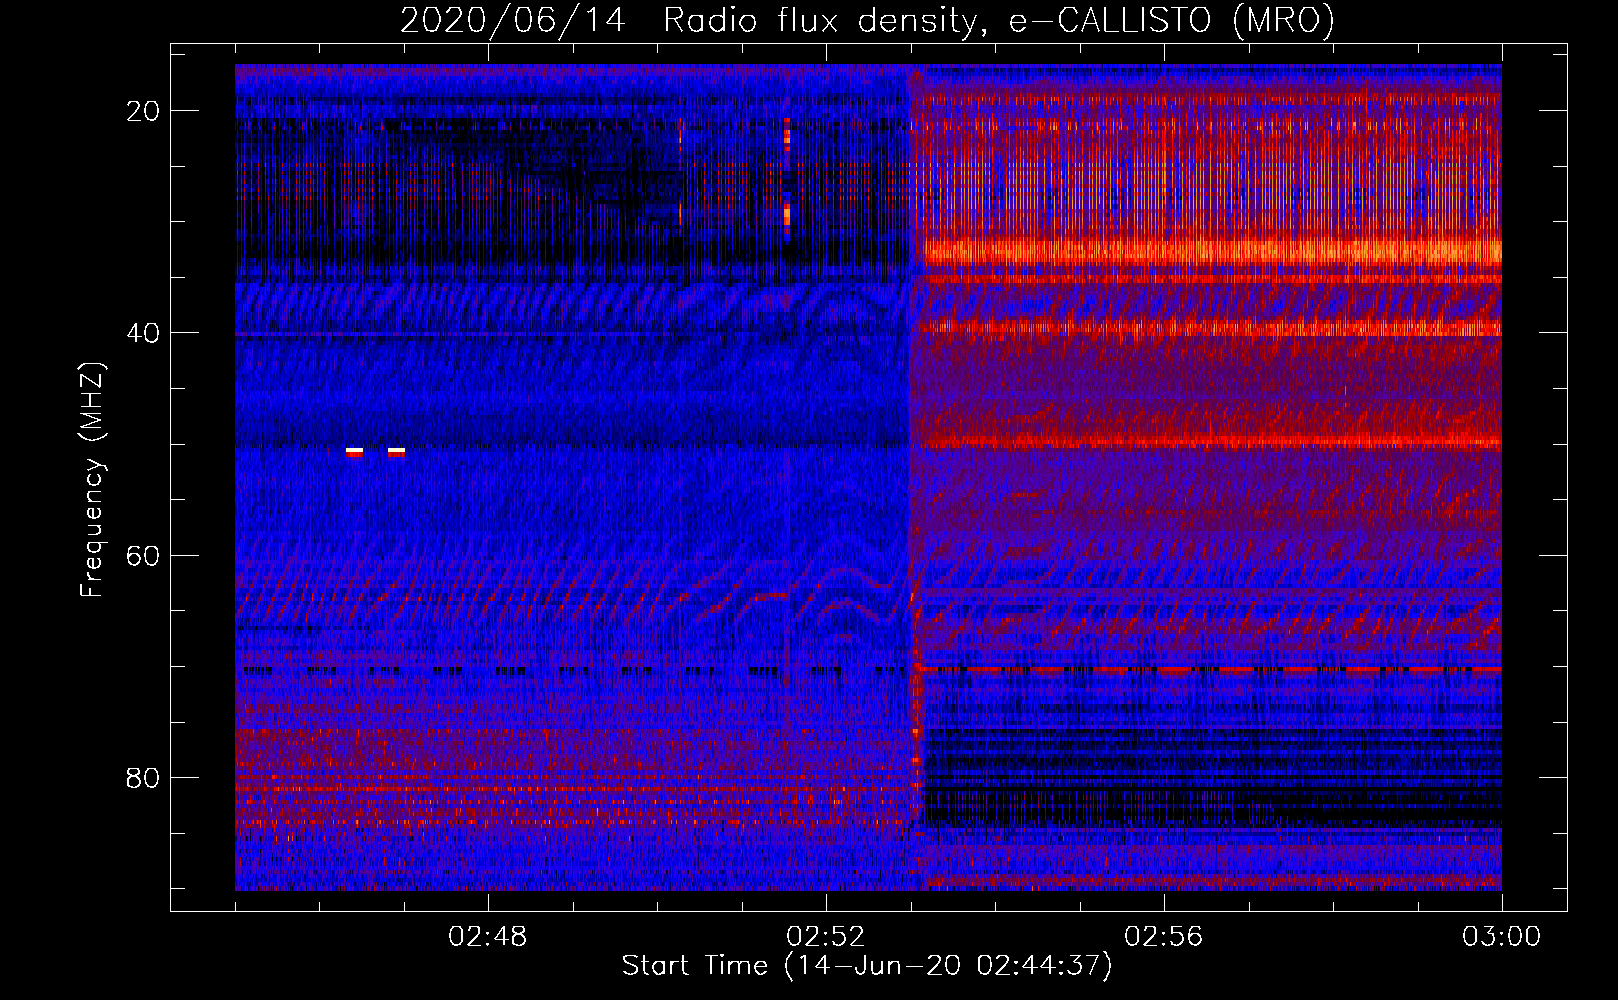
Task: Click the 02:56 time tick label
Action: (1164, 937)
